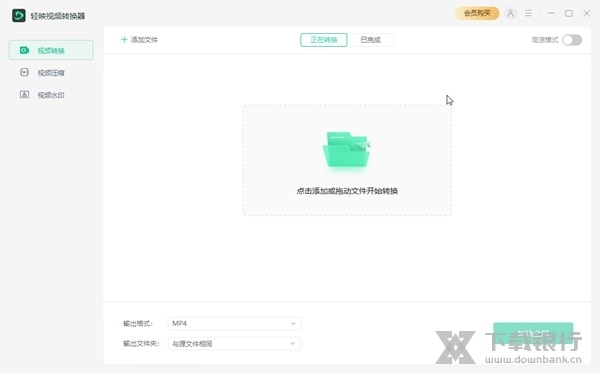Click the 高速模式 label

coord(545,40)
